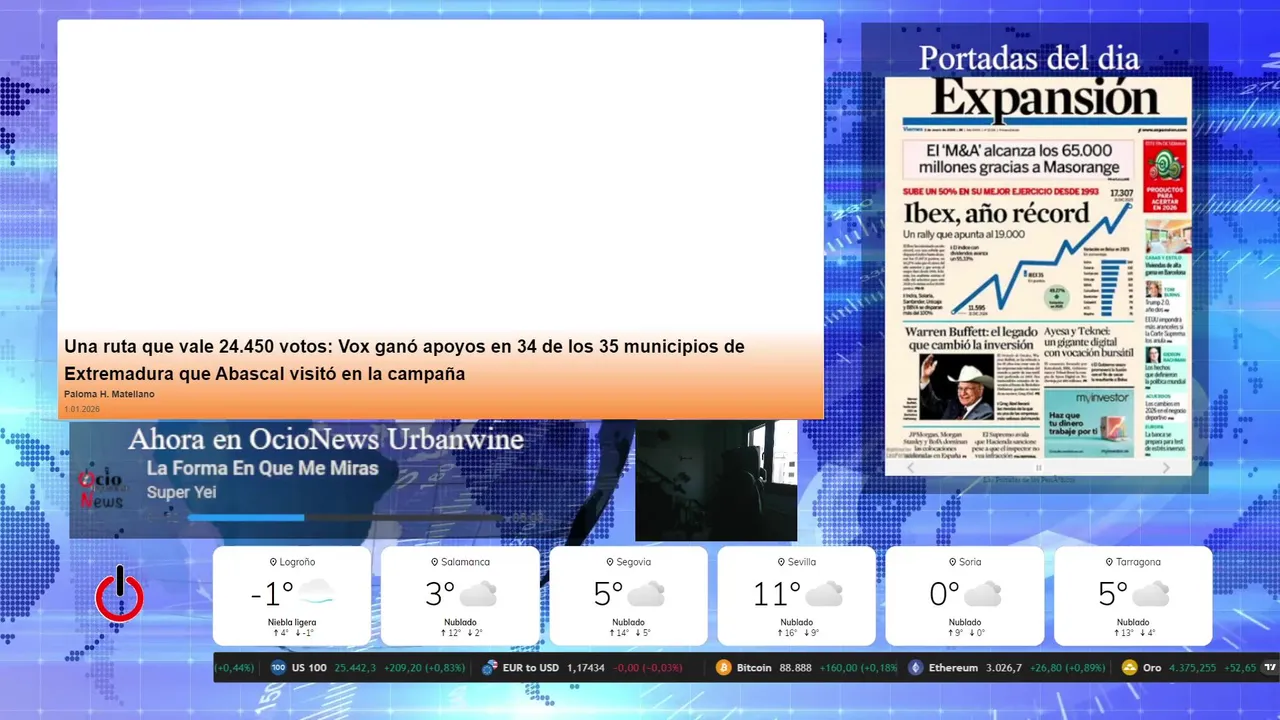Click the Segovia location pin icon

pos(610,562)
